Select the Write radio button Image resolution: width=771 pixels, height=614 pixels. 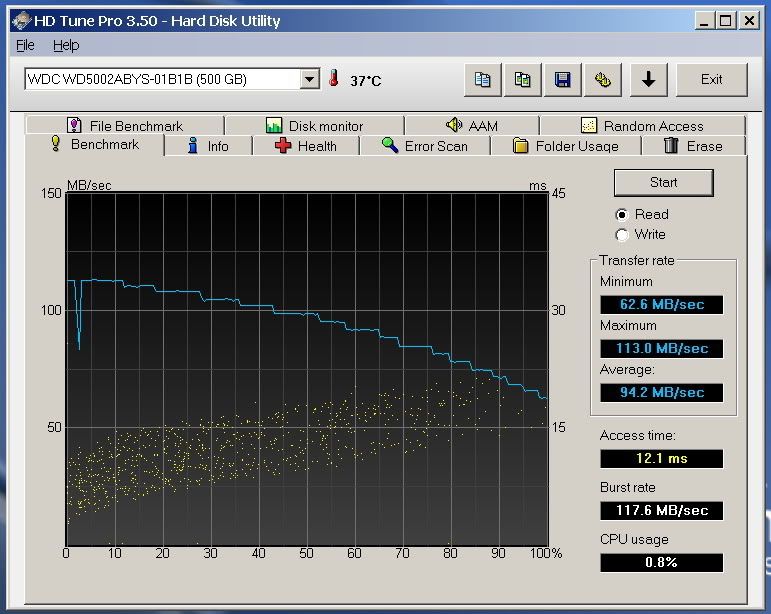click(622, 234)
